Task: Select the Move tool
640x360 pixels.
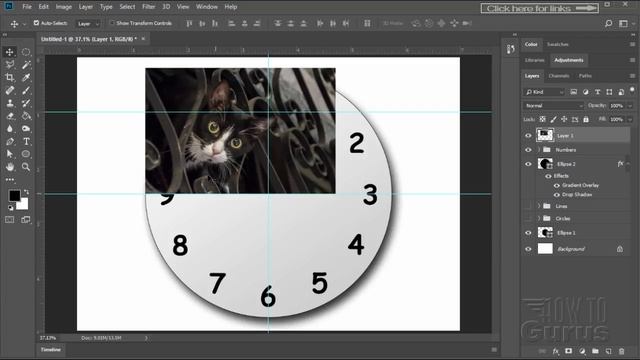Action: [x=9, y=52]
